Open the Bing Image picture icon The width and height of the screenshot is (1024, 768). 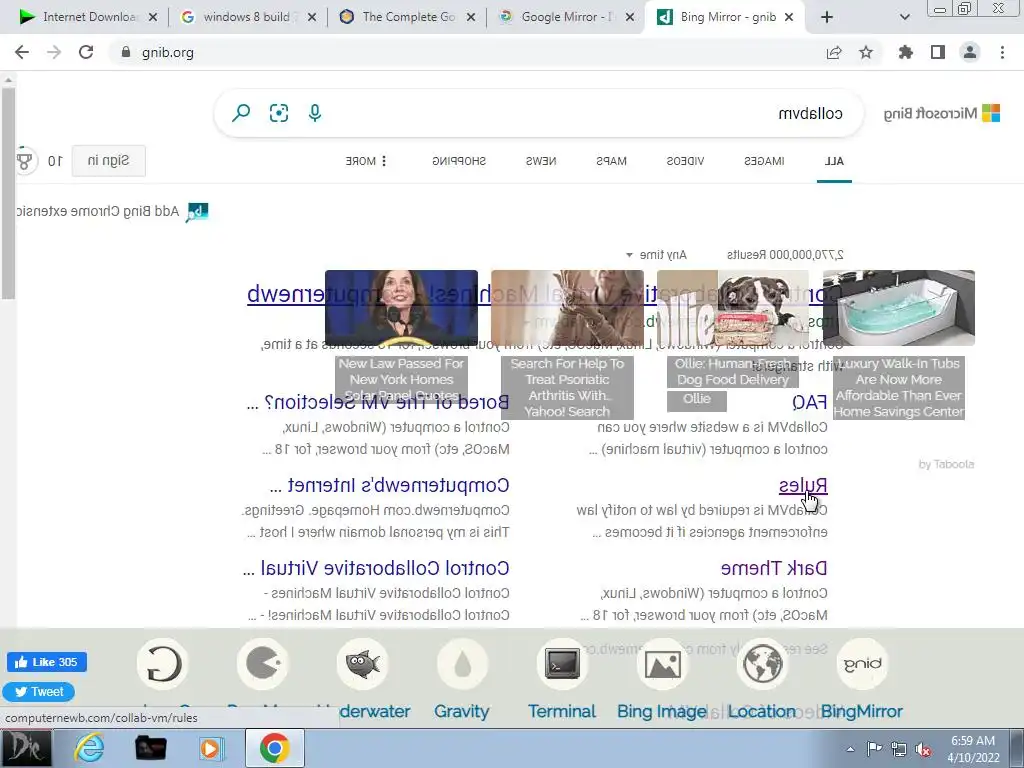pyautogui.click(x=662, y=664)
